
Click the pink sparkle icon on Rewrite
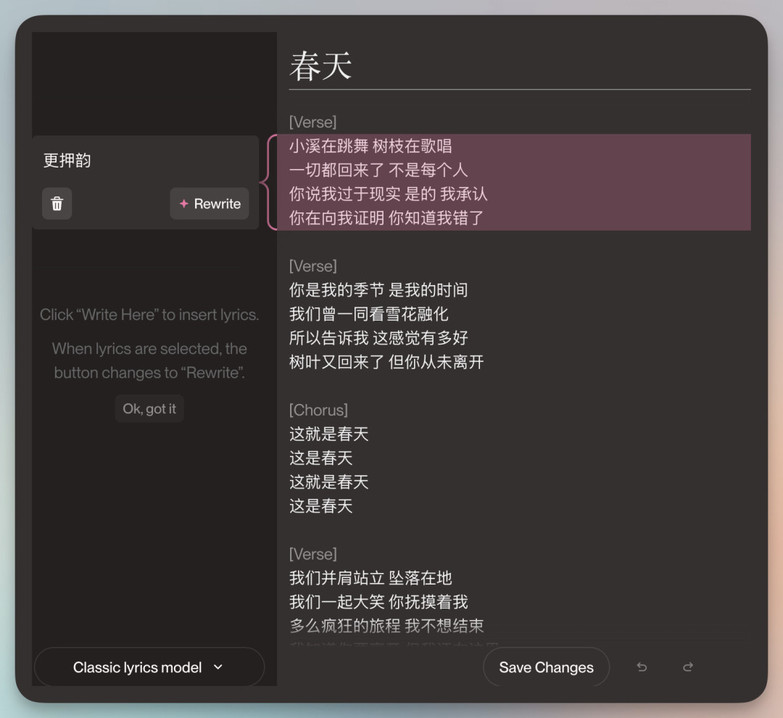click(x=184, y=203)
